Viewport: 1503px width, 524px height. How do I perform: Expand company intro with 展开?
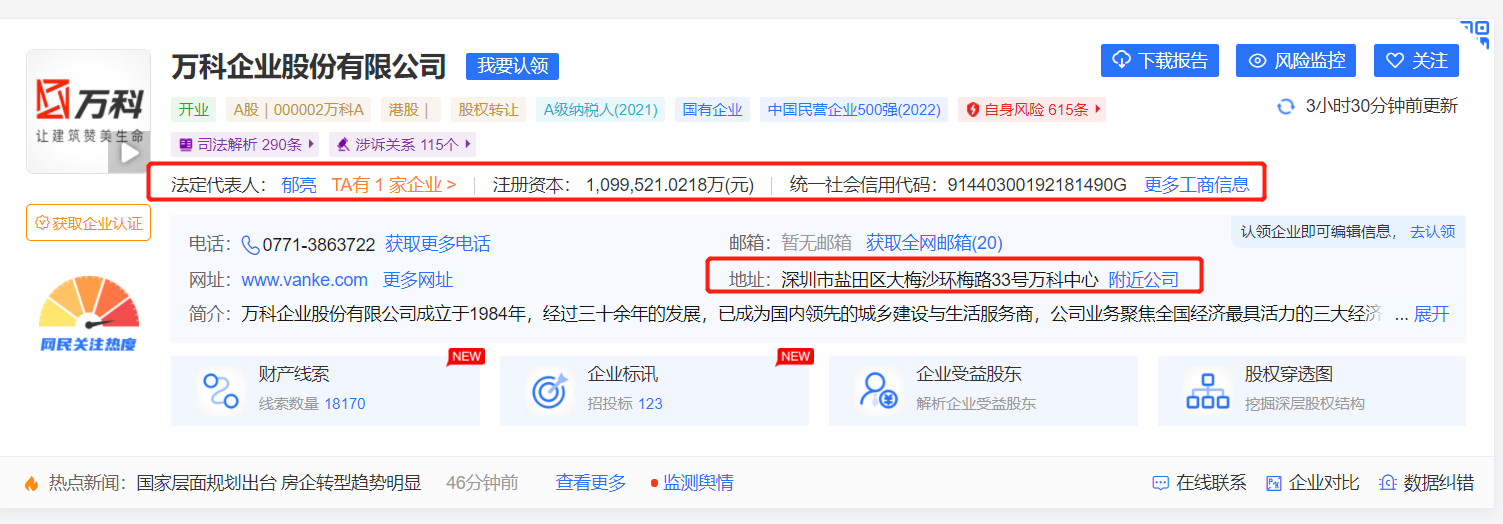(x=1431, y=314)
